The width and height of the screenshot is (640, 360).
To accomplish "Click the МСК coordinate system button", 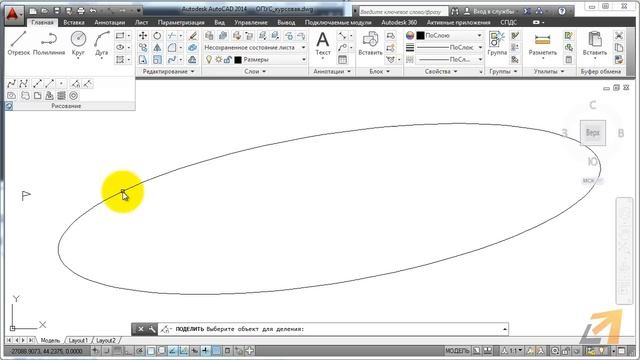I will coord(591,180).
